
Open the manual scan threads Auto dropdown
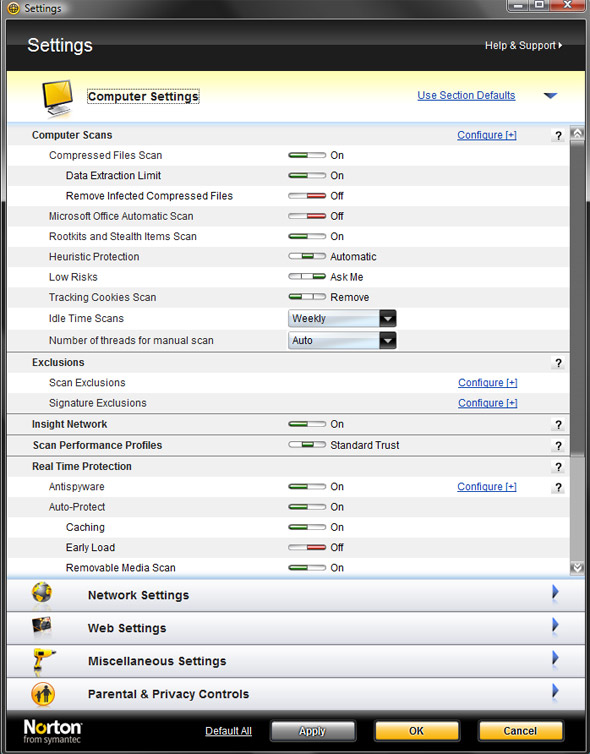tap(342, 340)
